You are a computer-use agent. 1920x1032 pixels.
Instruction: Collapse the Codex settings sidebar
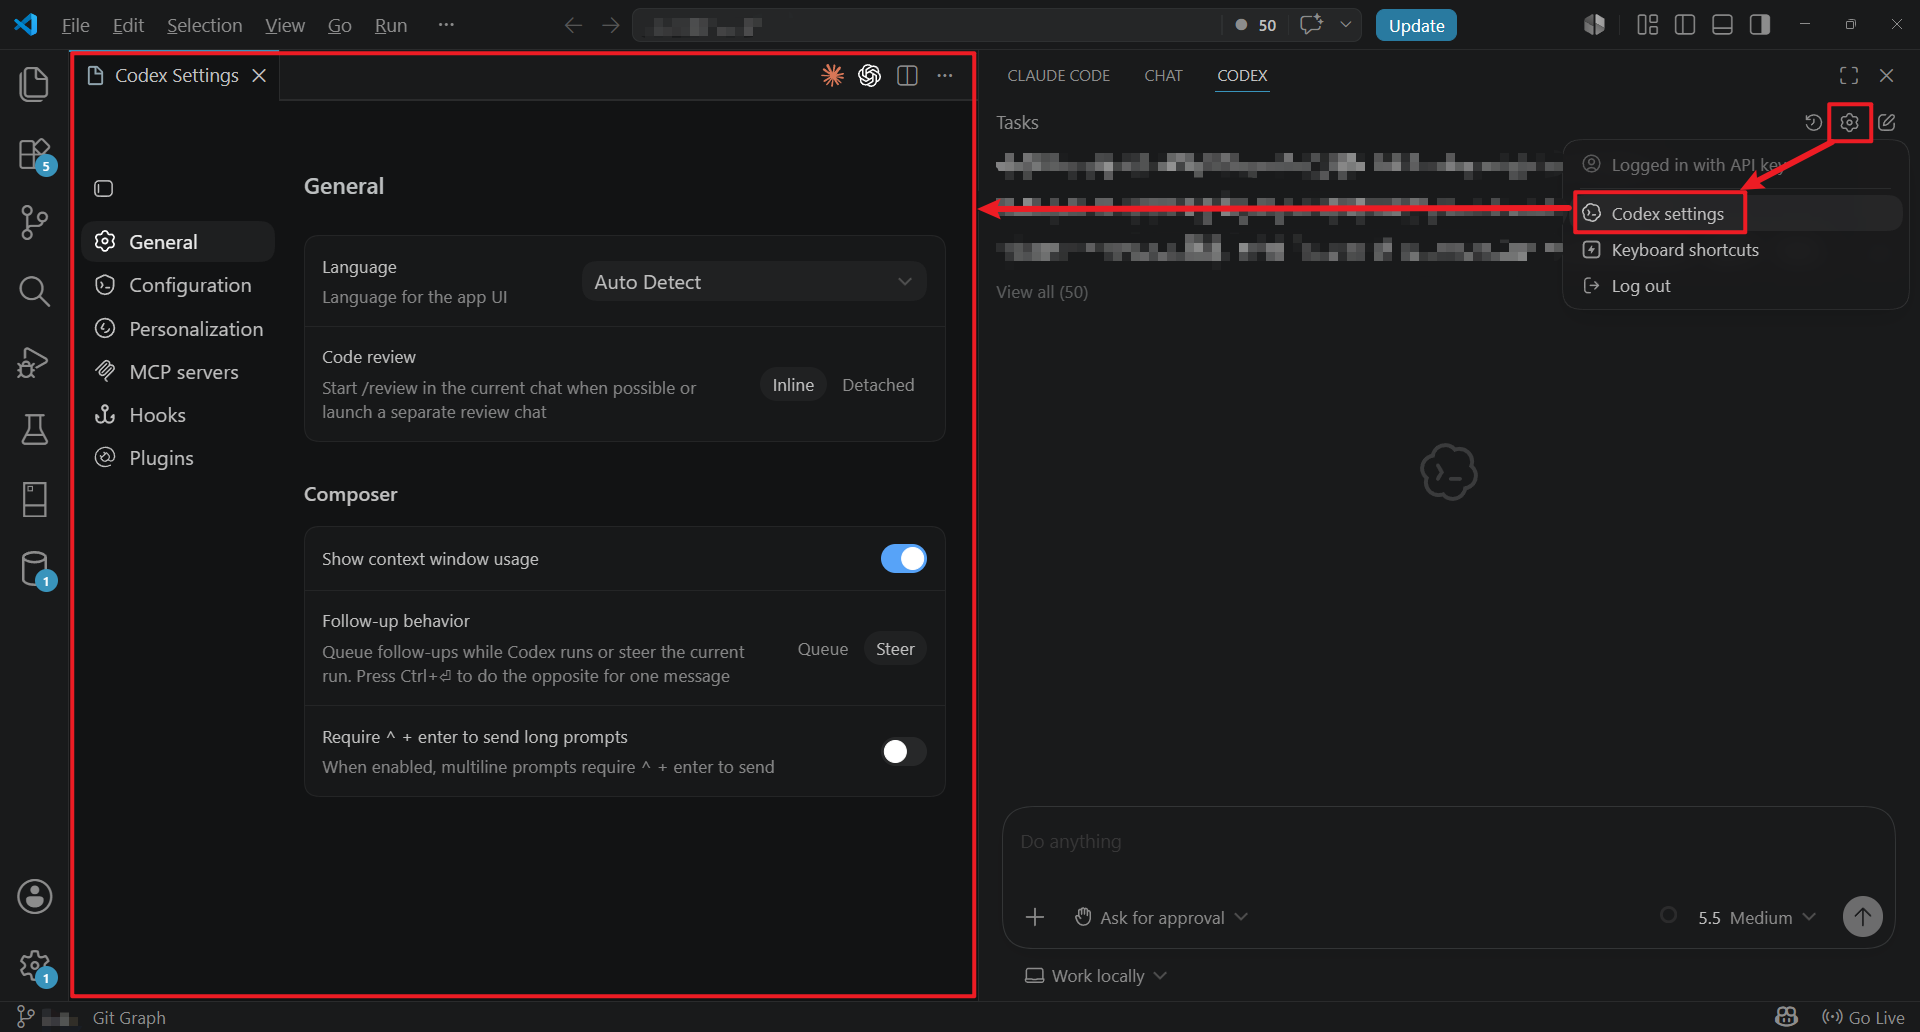(103, 188)
